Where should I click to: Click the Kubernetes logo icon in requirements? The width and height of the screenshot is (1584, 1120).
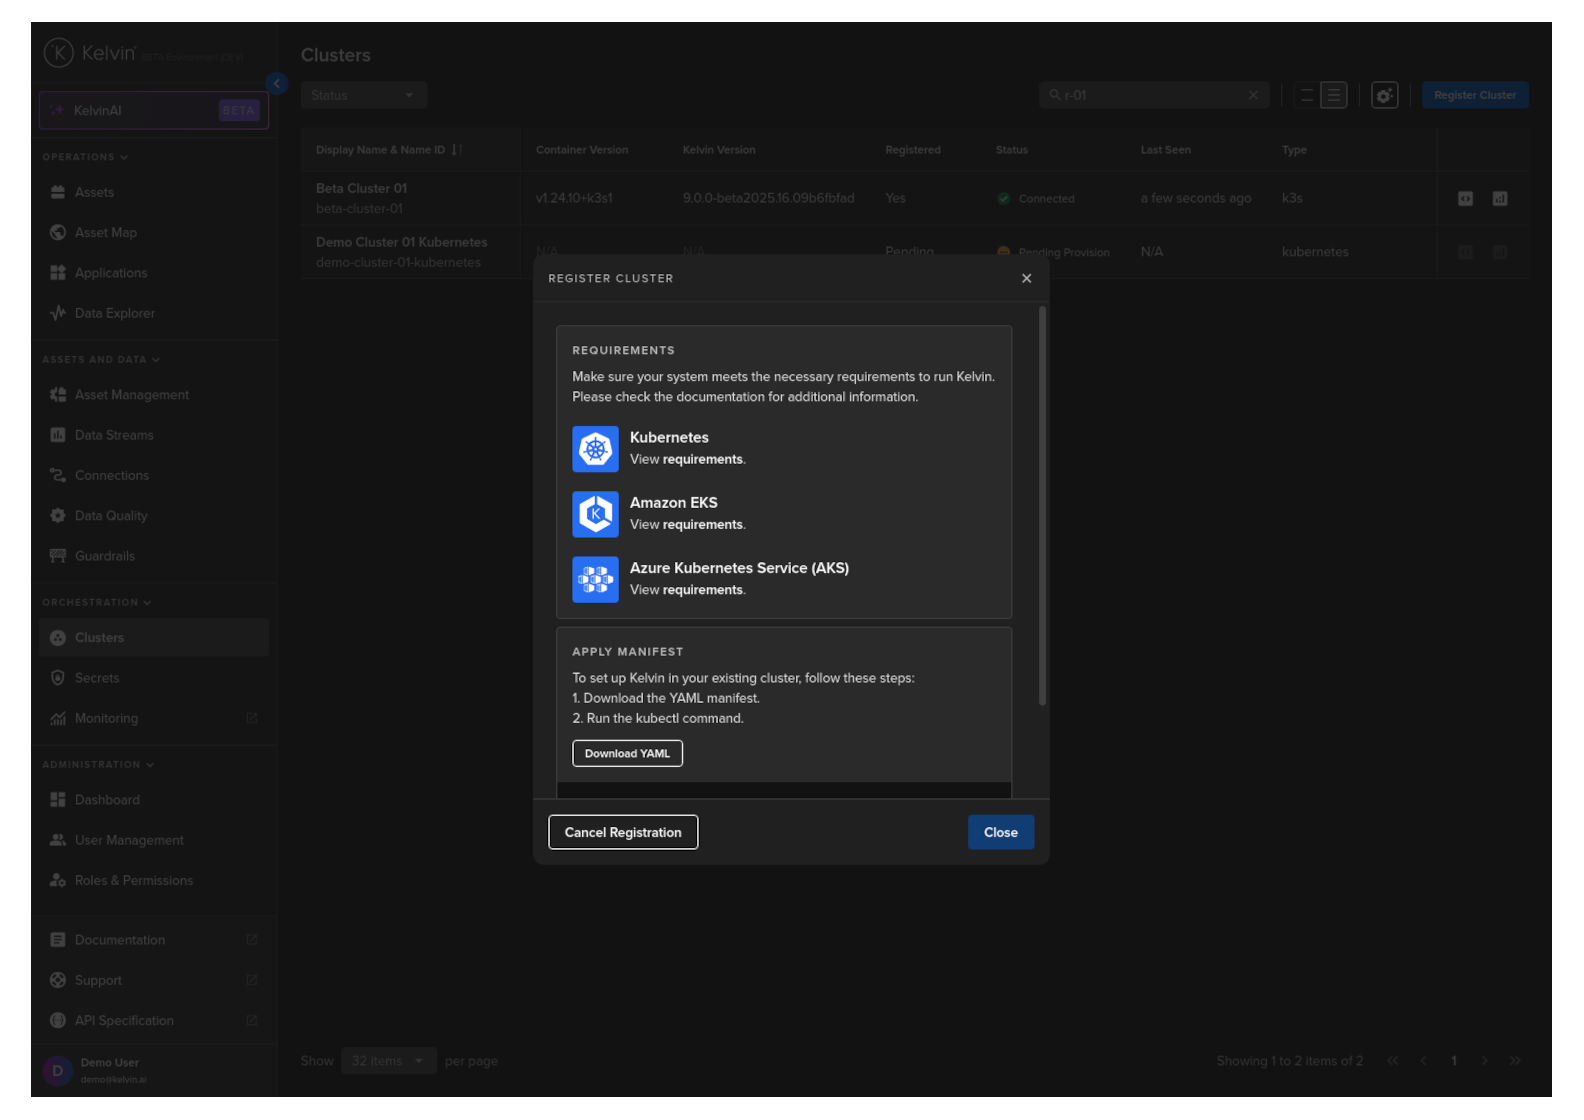tap(595, 449)
